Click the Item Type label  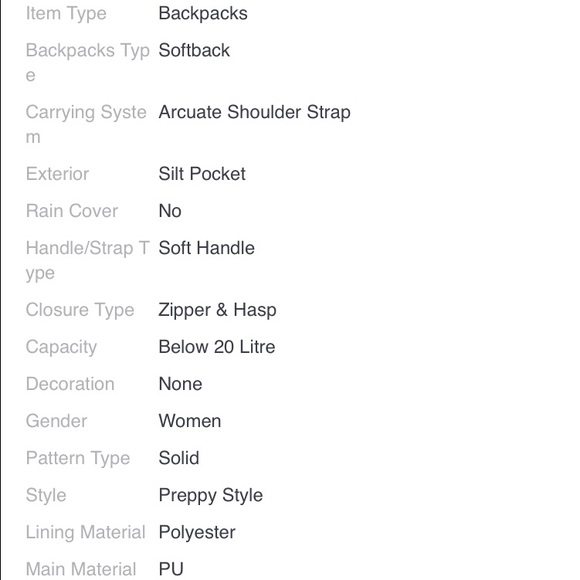click(66, 14)
